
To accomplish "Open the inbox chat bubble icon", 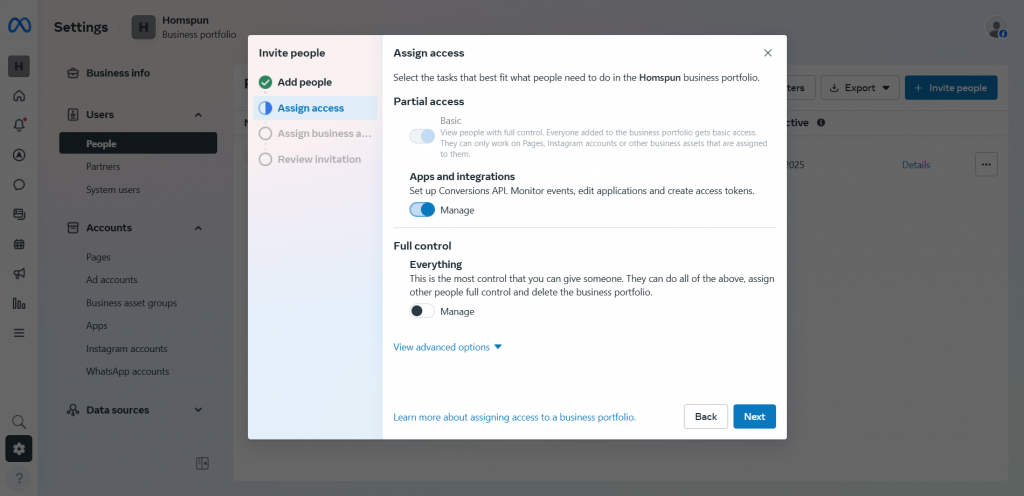I will pos(19,184).
